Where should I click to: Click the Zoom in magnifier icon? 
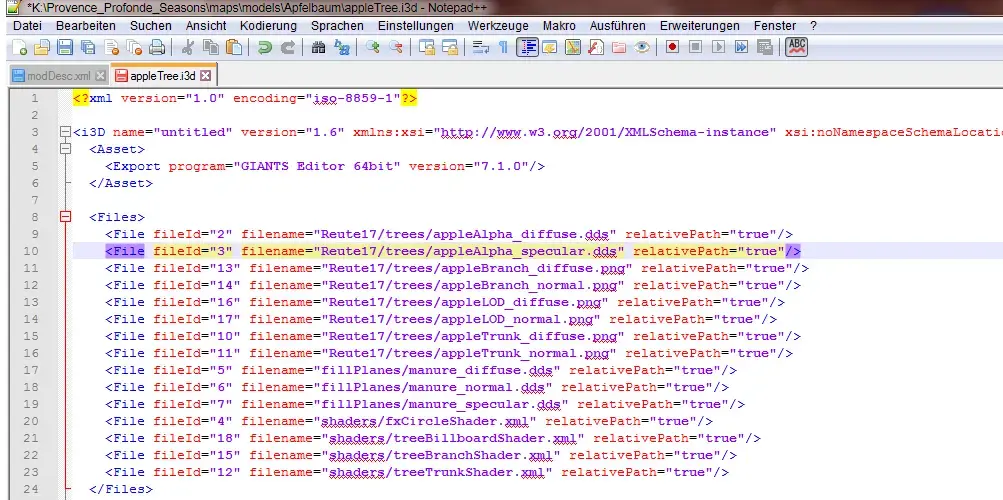pyautogui.click(x=372, y=47)
